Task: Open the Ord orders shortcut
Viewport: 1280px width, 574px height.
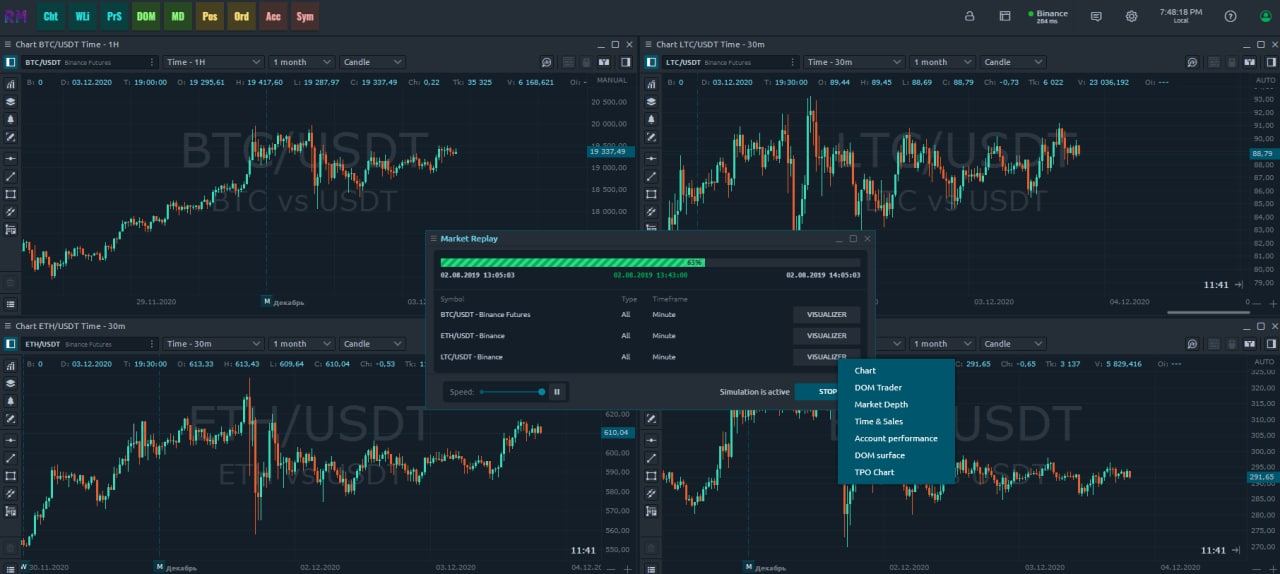Action: 241,16
